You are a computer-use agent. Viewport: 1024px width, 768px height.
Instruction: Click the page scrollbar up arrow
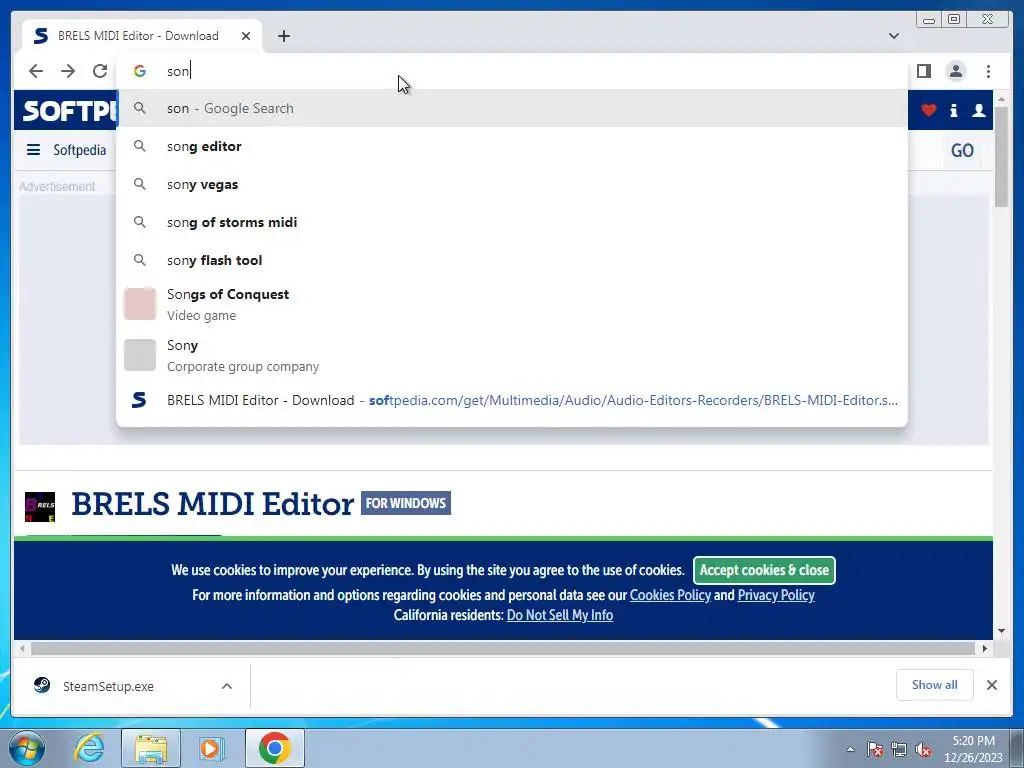(1002, 99)
